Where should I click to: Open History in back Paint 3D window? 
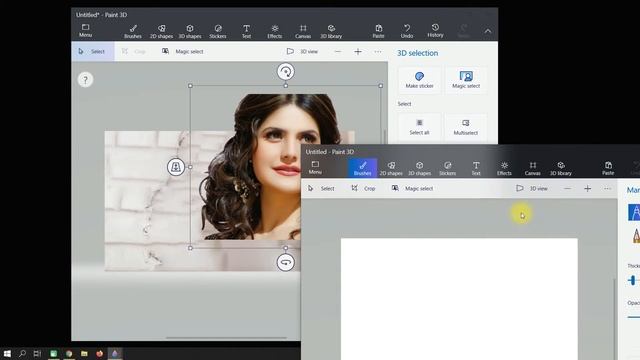435,31
